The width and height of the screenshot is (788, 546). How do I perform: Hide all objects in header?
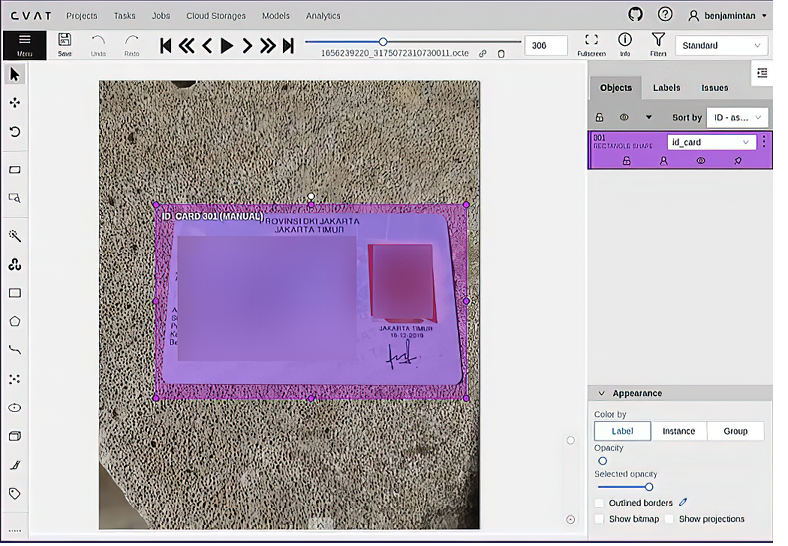tap(624, 118)
